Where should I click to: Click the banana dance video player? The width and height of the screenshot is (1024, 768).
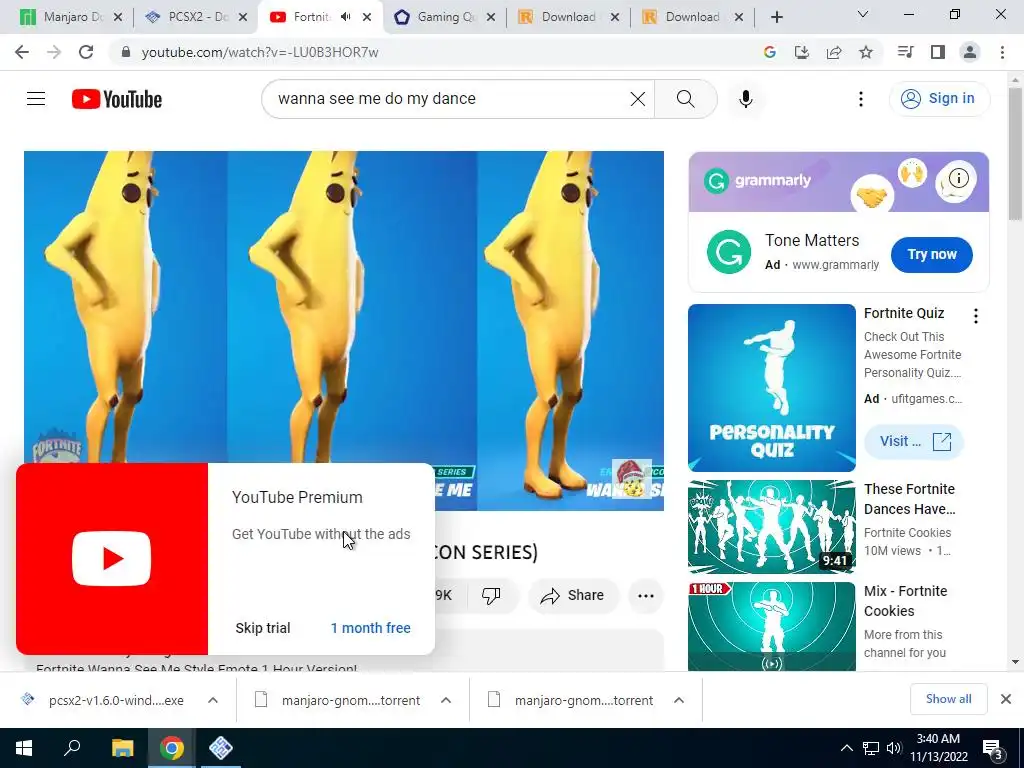point(344,330)
